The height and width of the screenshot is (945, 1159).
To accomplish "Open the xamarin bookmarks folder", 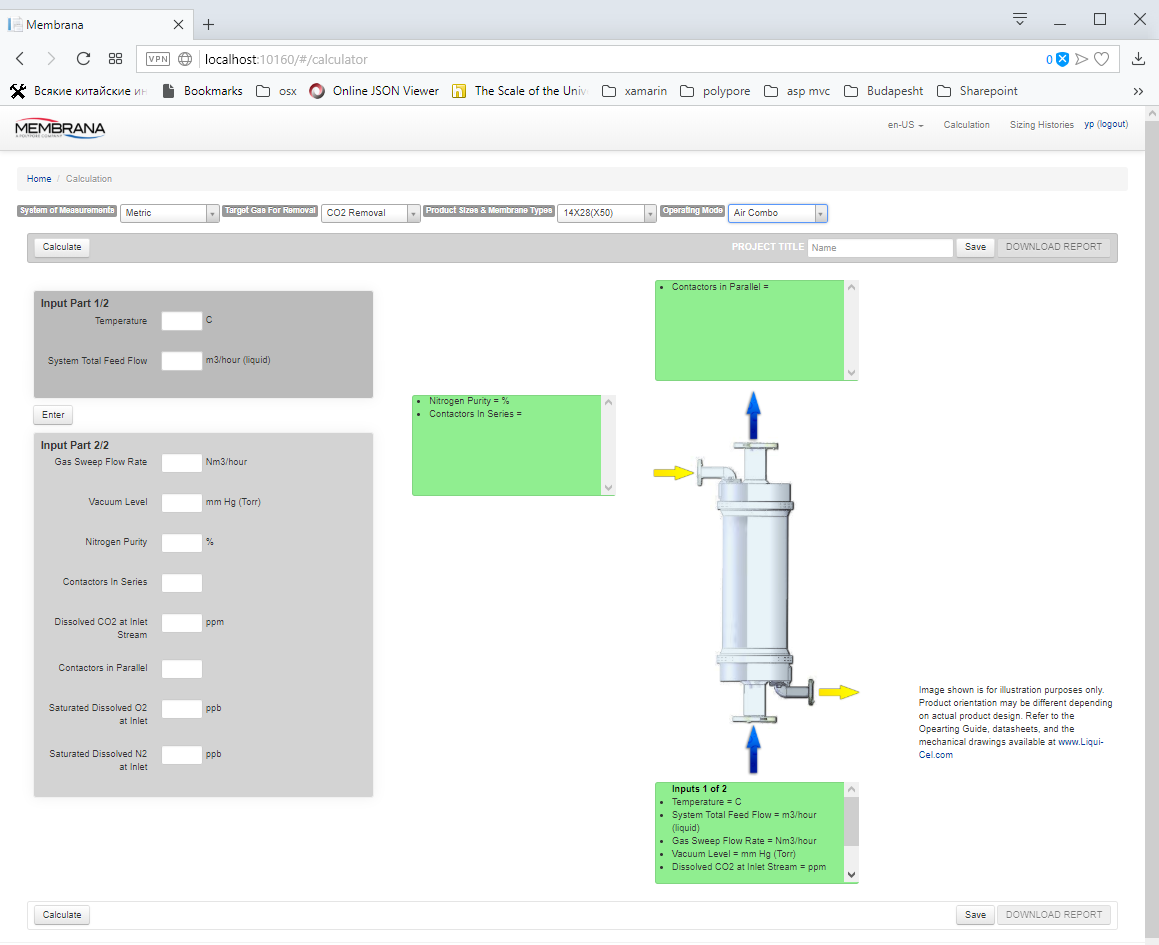I will pos(634,91).
